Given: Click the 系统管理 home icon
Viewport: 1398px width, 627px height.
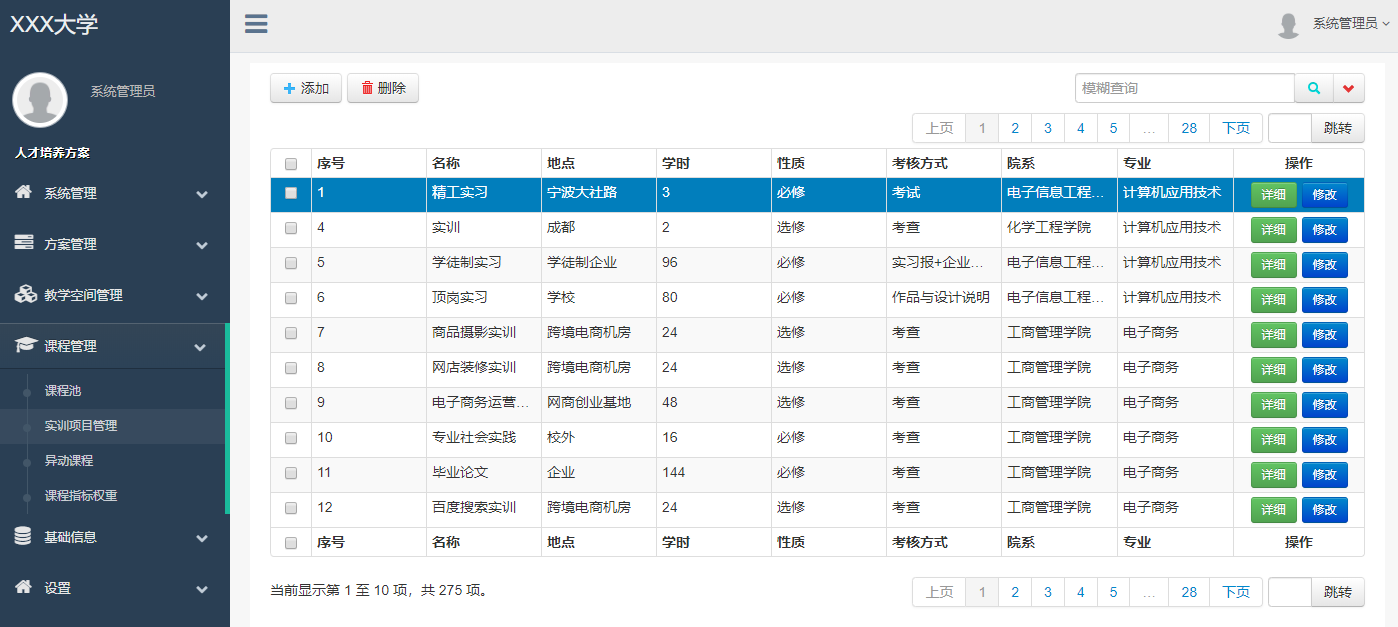Looking at the screenshot, I should pyautogui.click(x=24, y=192).
